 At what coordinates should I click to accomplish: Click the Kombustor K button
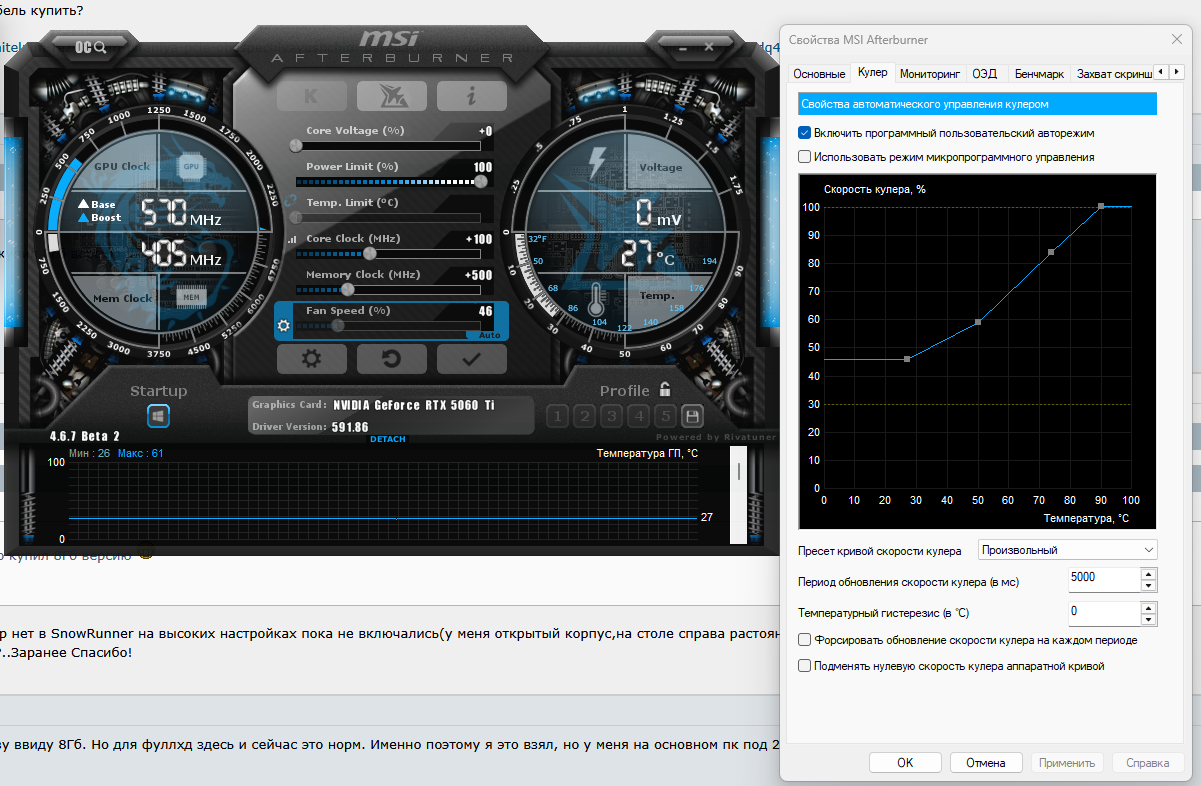click(311, 96)
